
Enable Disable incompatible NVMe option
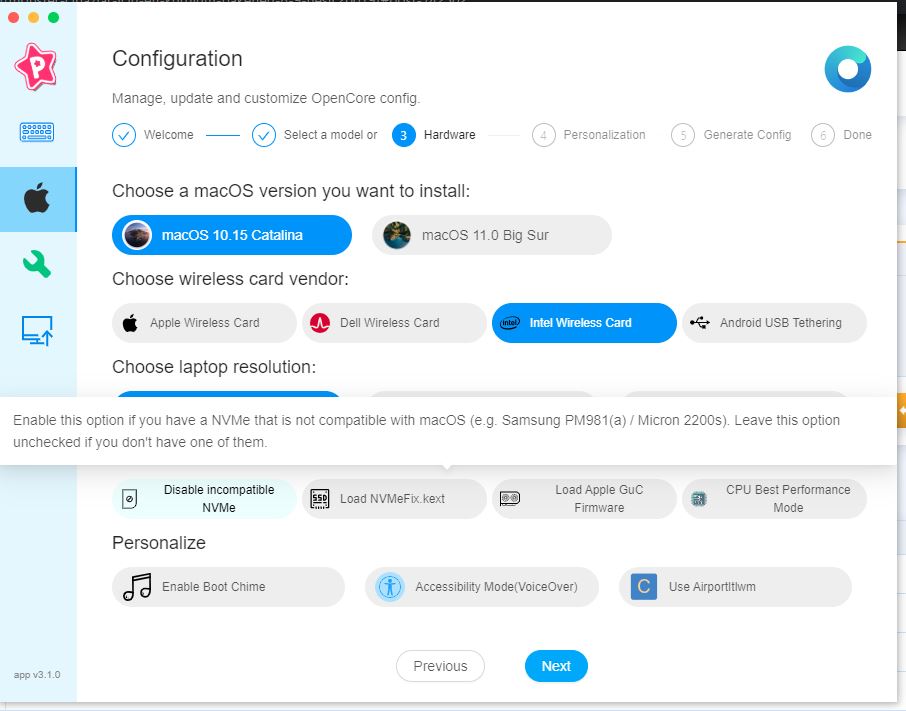click(x=204, y=498)
